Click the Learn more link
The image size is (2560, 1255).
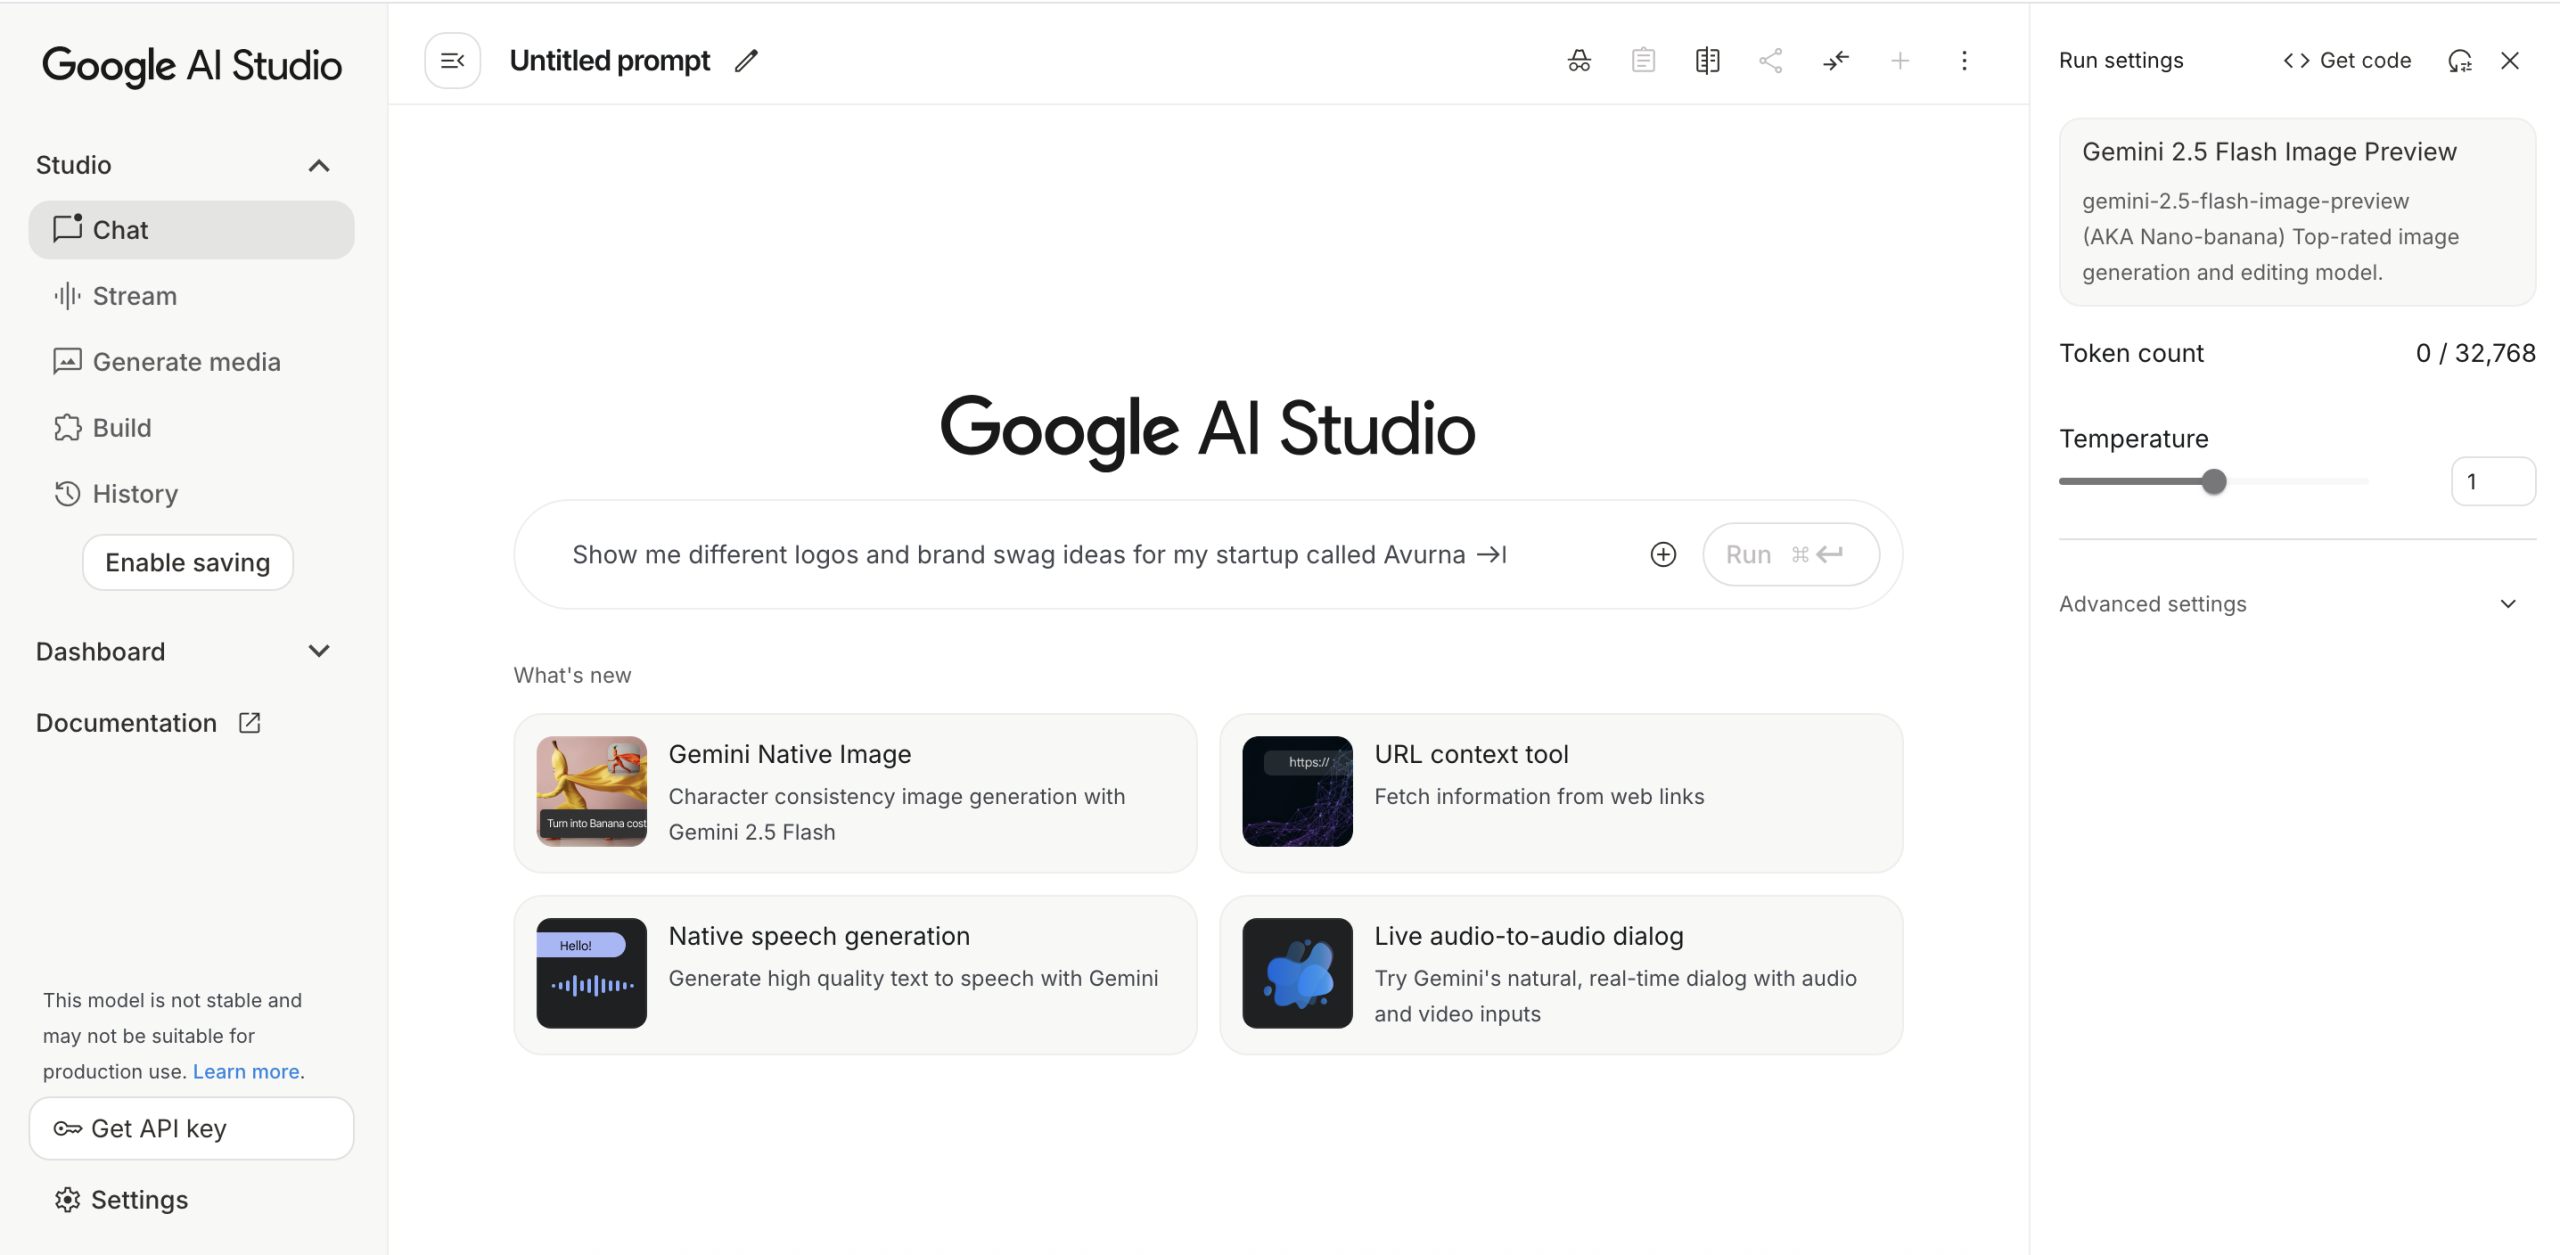tap(246, 1071)
